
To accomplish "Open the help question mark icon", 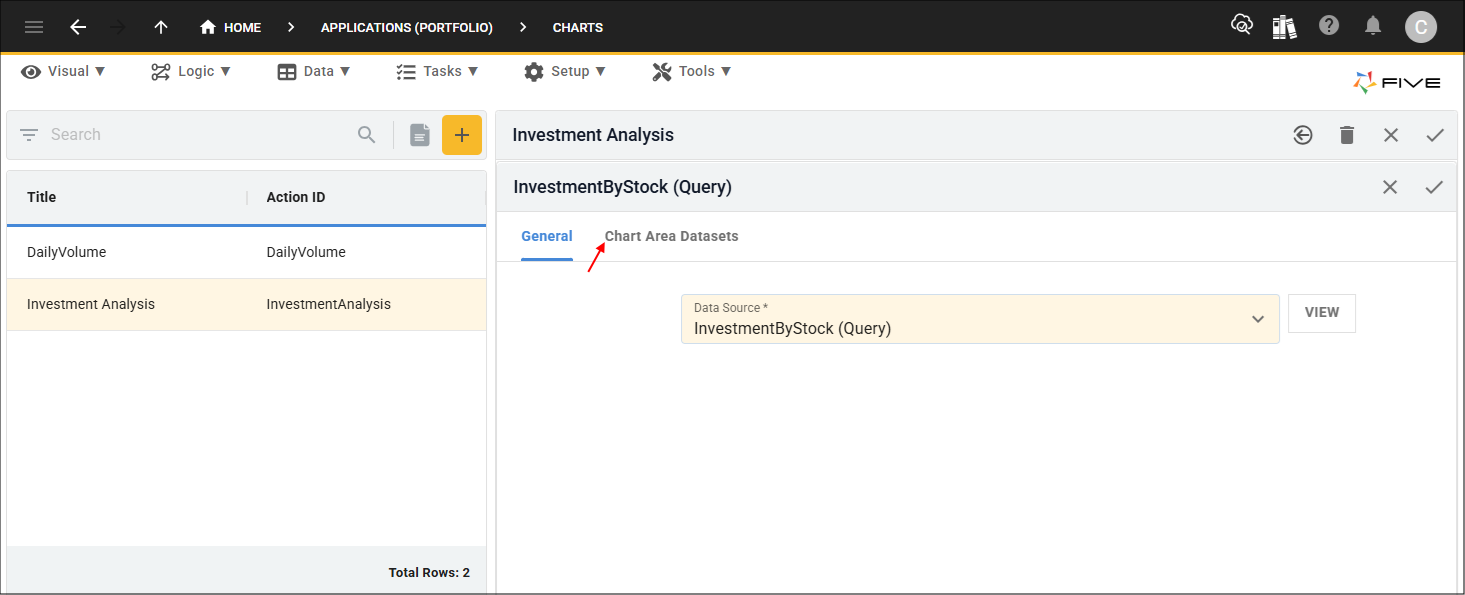I will pos(1329,26).
